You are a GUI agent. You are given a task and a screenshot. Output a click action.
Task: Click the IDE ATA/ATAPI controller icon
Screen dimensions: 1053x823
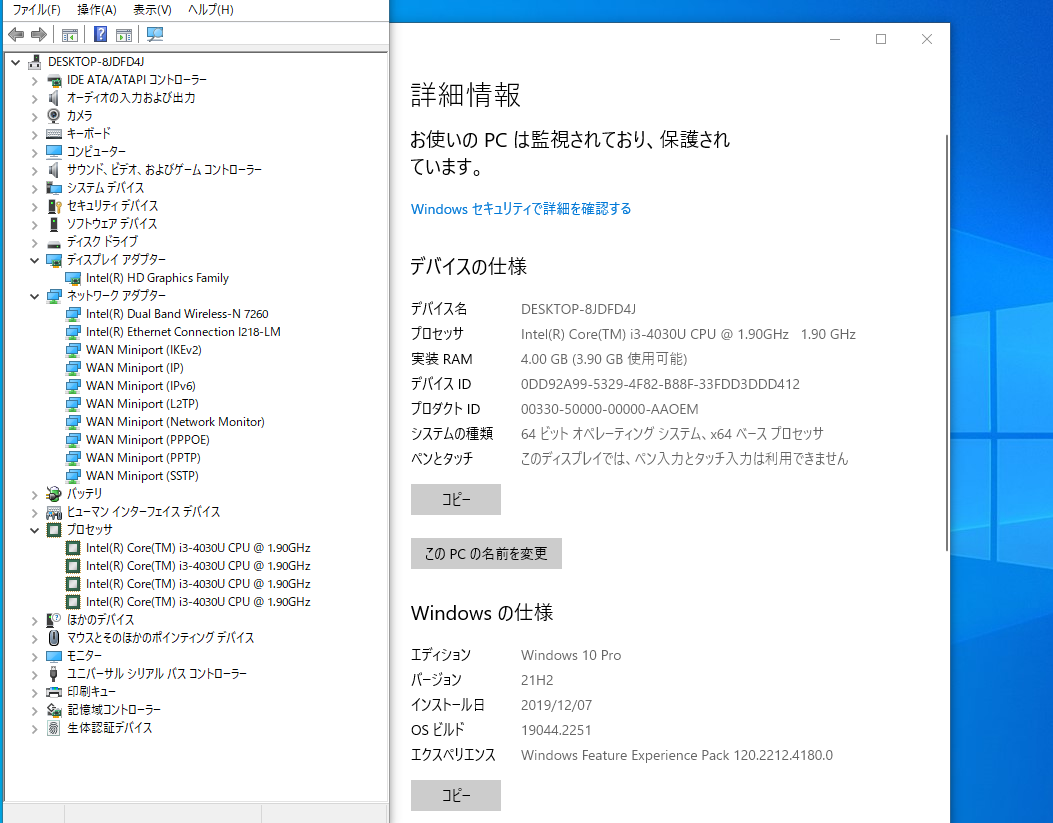[x=54, y=80]
